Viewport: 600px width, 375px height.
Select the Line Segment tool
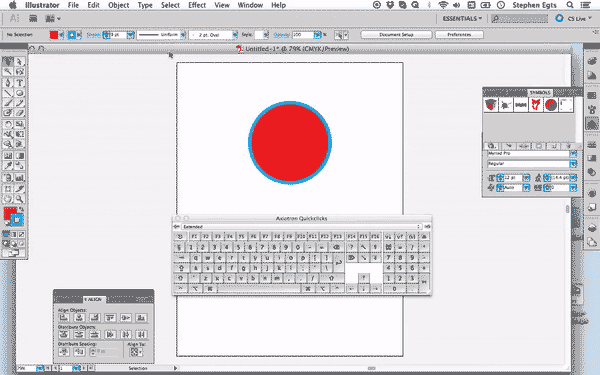click(x=8, y=93)
